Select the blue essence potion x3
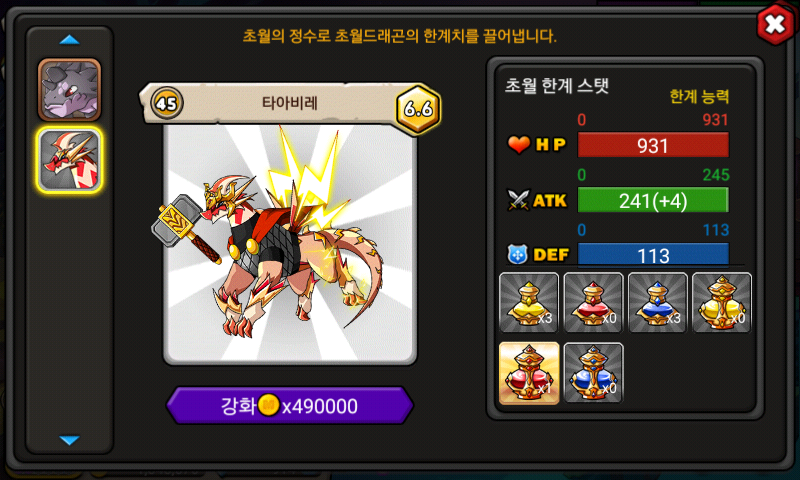Image resolution: width=800 pixels, height=480 pixels. point(658,303)
